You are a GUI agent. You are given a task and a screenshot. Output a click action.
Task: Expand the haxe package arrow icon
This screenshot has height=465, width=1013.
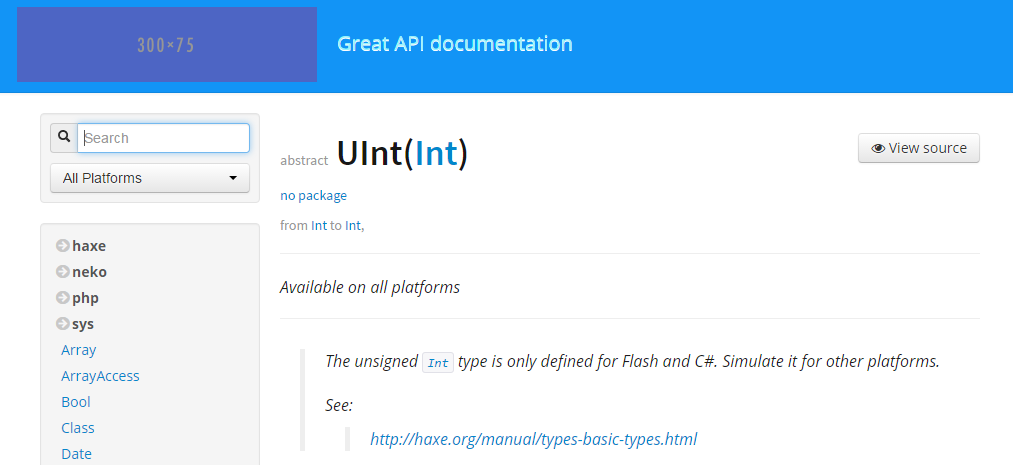pos(63,246)
